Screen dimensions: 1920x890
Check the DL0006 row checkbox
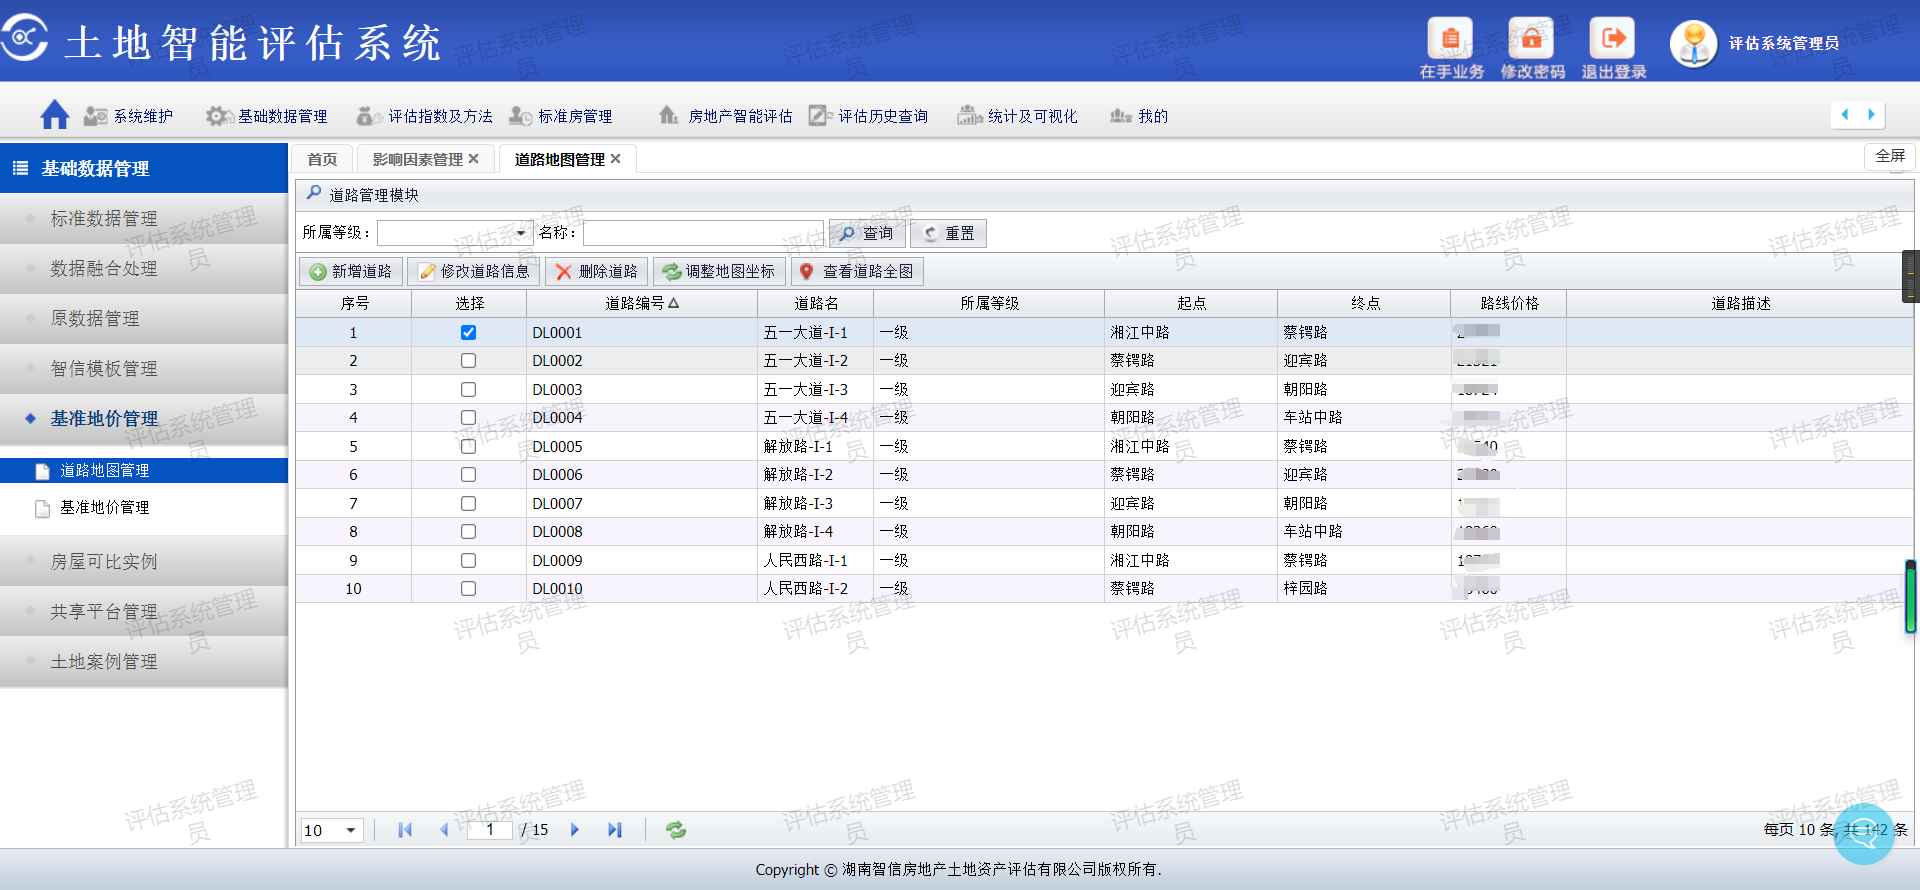[x=468, y=474]
